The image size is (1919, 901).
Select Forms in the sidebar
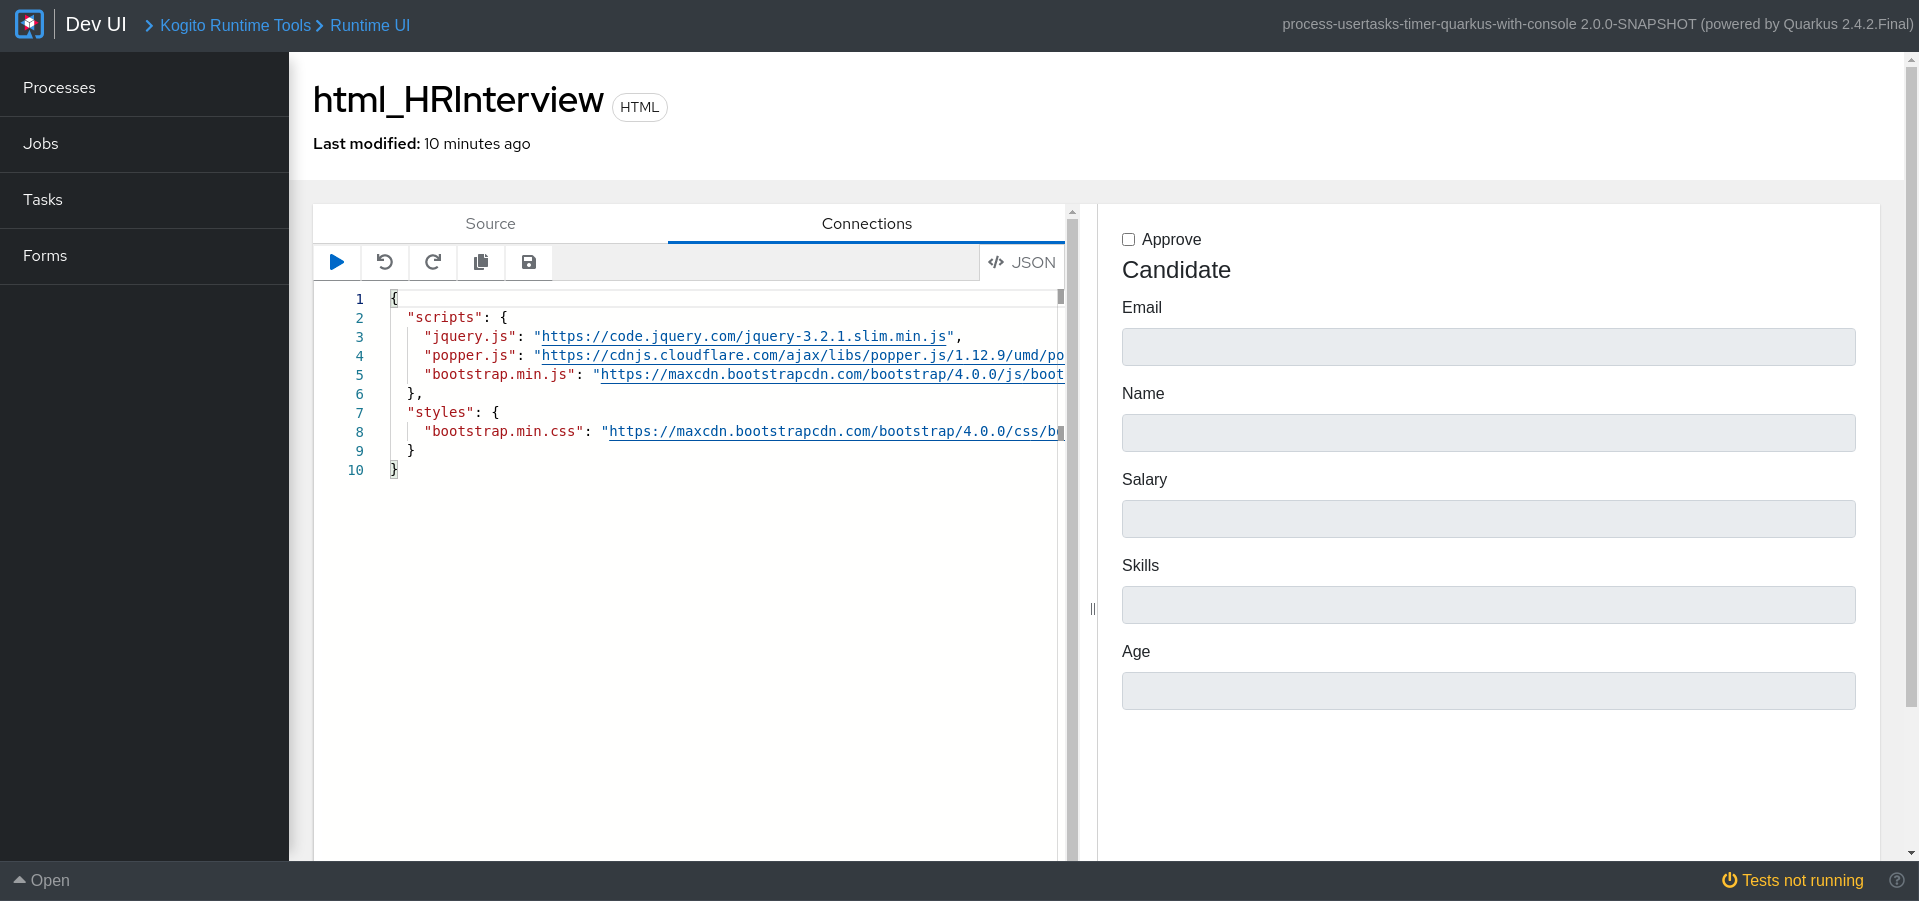45,255
